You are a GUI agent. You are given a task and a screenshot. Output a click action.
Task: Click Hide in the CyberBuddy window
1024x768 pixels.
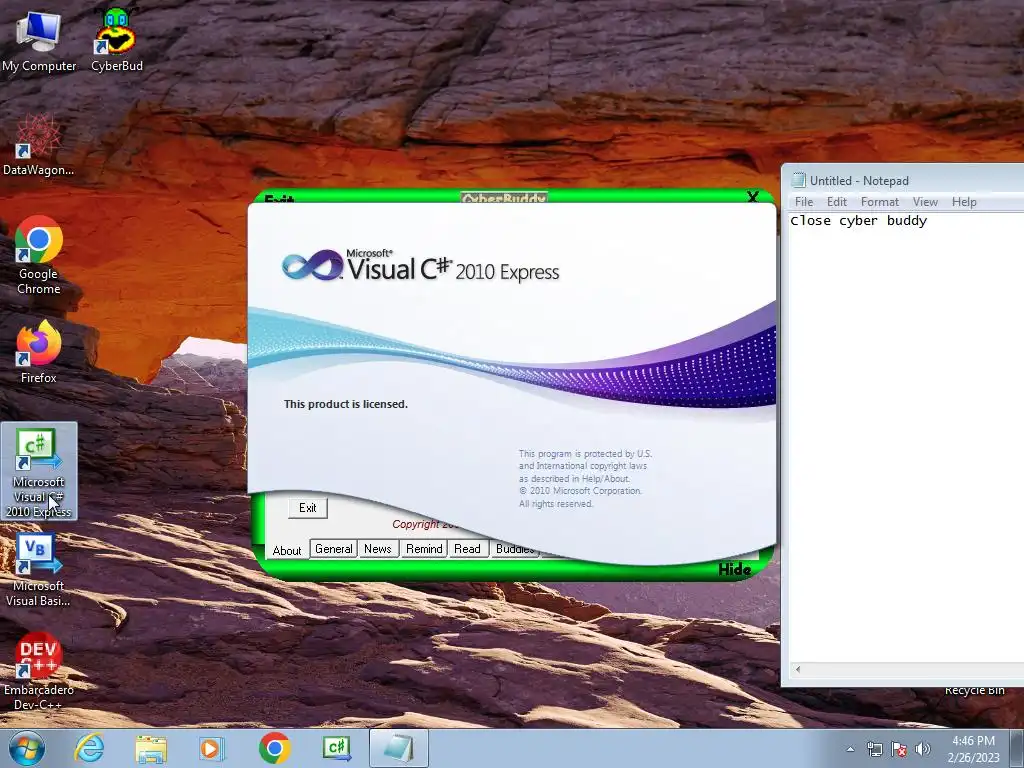click(734, 569)
